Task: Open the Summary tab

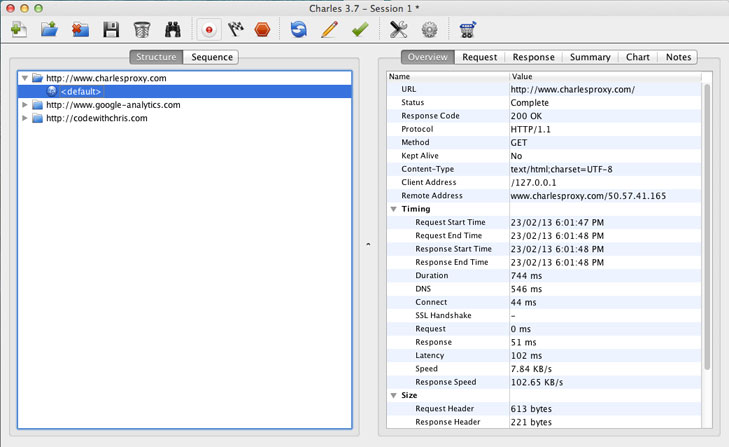Action: point(590,57)
